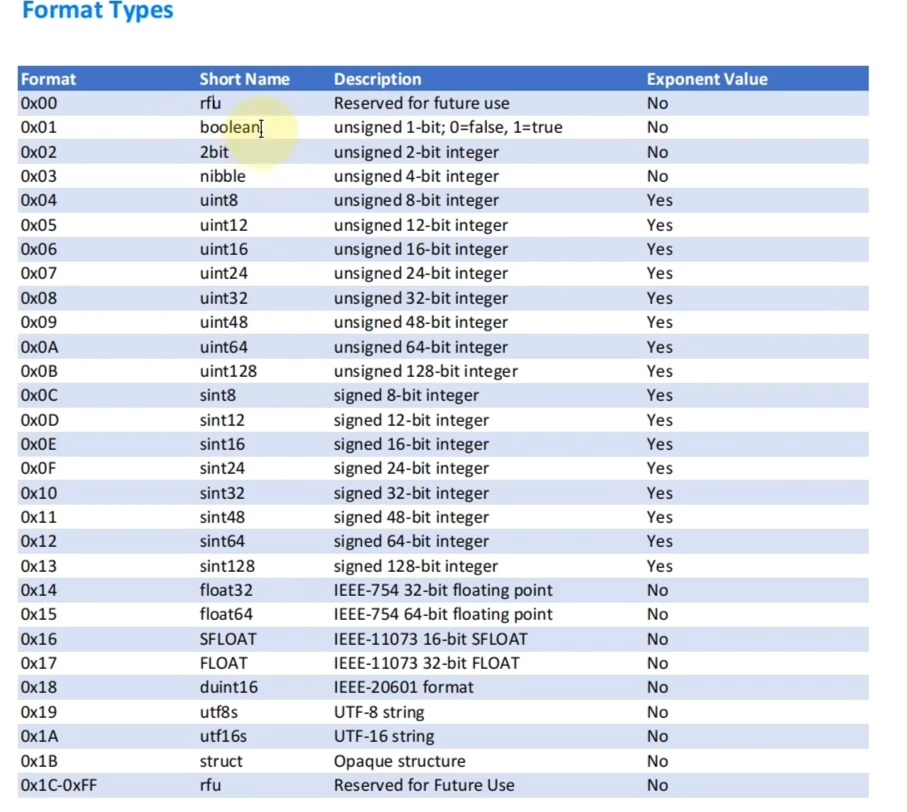Image resolution: width=907 pixels, height=812 pixels.
Task: Select 'signed 8-bit integer' description
Action: 406,396
